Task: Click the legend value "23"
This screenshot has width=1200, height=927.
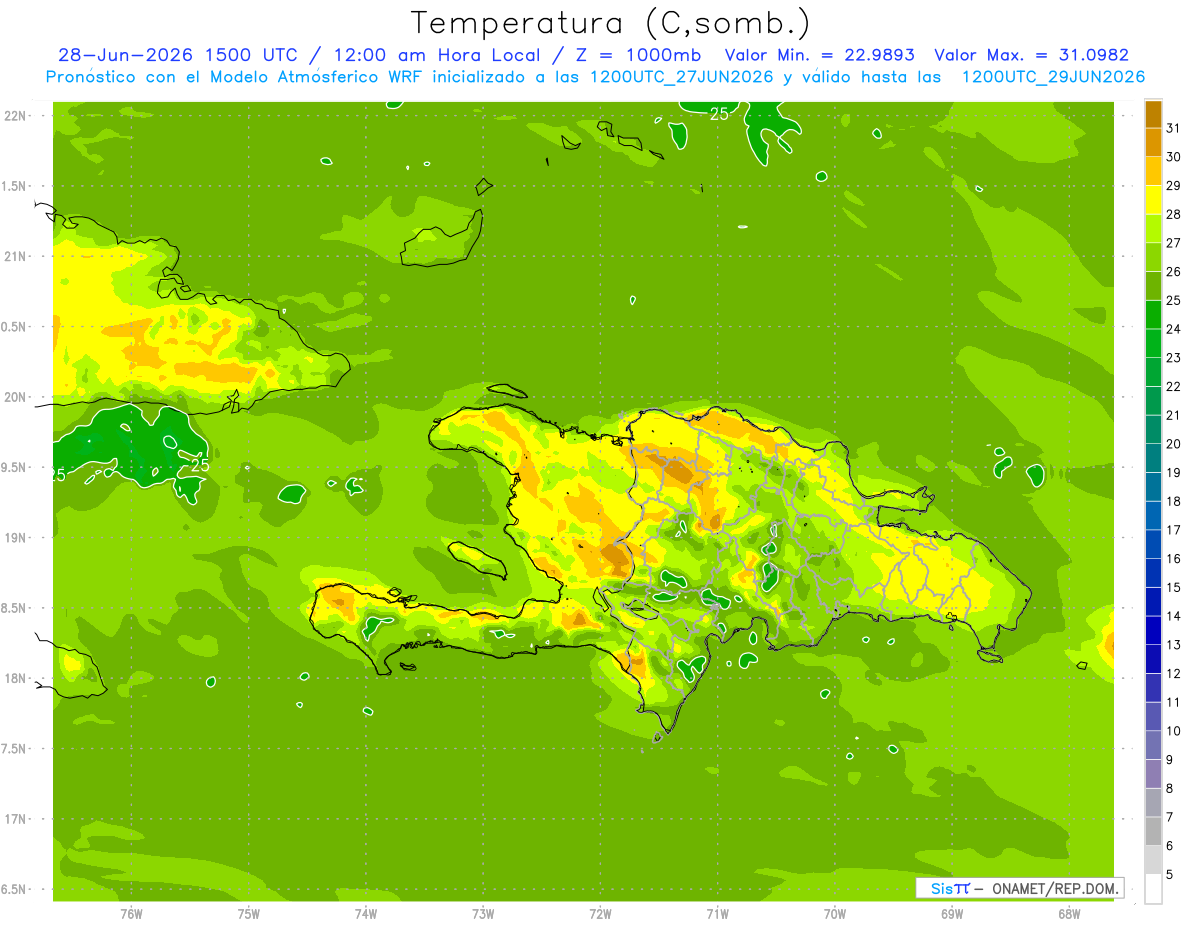Action: (1174, 358)
